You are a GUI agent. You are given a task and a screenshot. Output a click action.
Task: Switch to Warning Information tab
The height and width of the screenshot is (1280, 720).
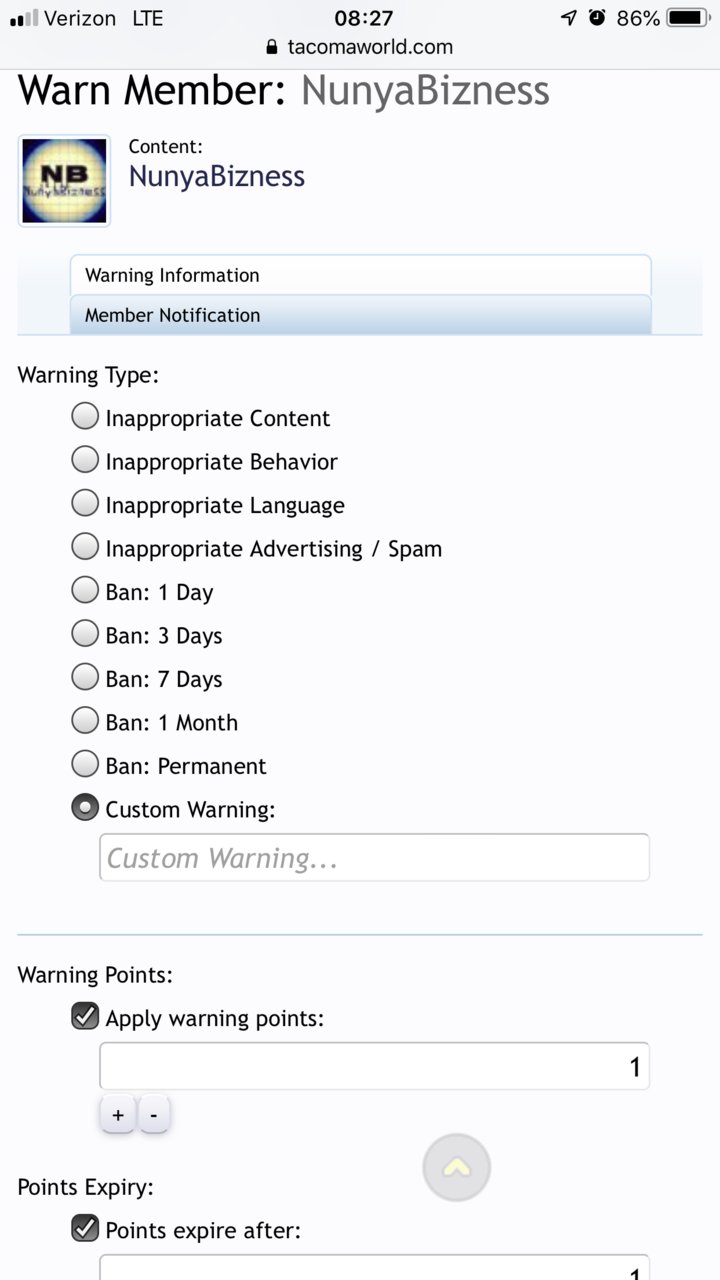(x=360, y=275)
